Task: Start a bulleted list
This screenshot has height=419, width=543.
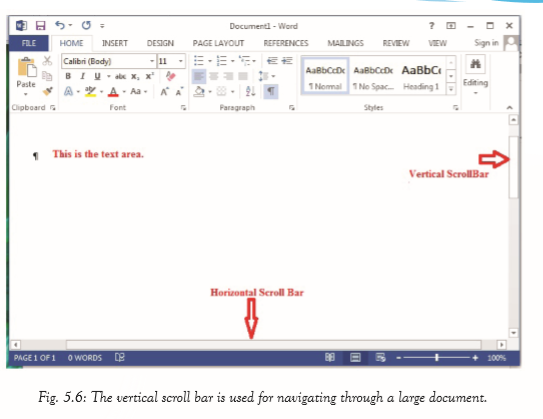Action: click(199, 61)
